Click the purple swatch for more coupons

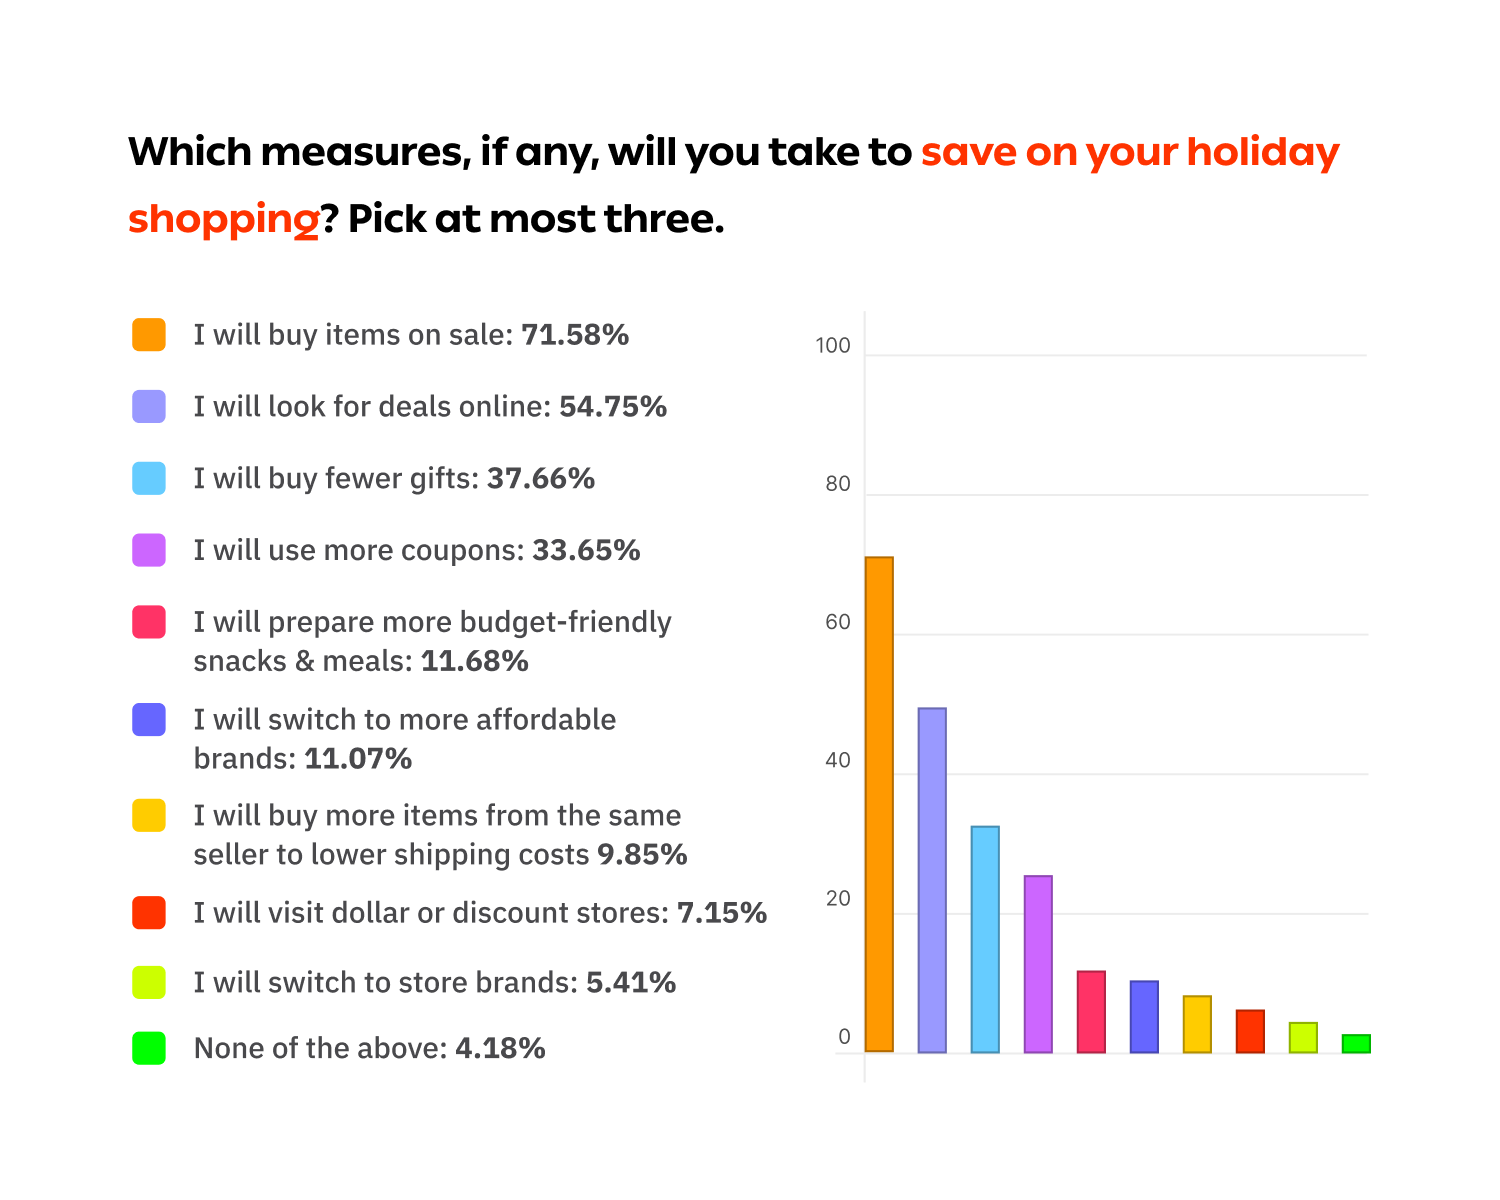click(x=149, y=550)
